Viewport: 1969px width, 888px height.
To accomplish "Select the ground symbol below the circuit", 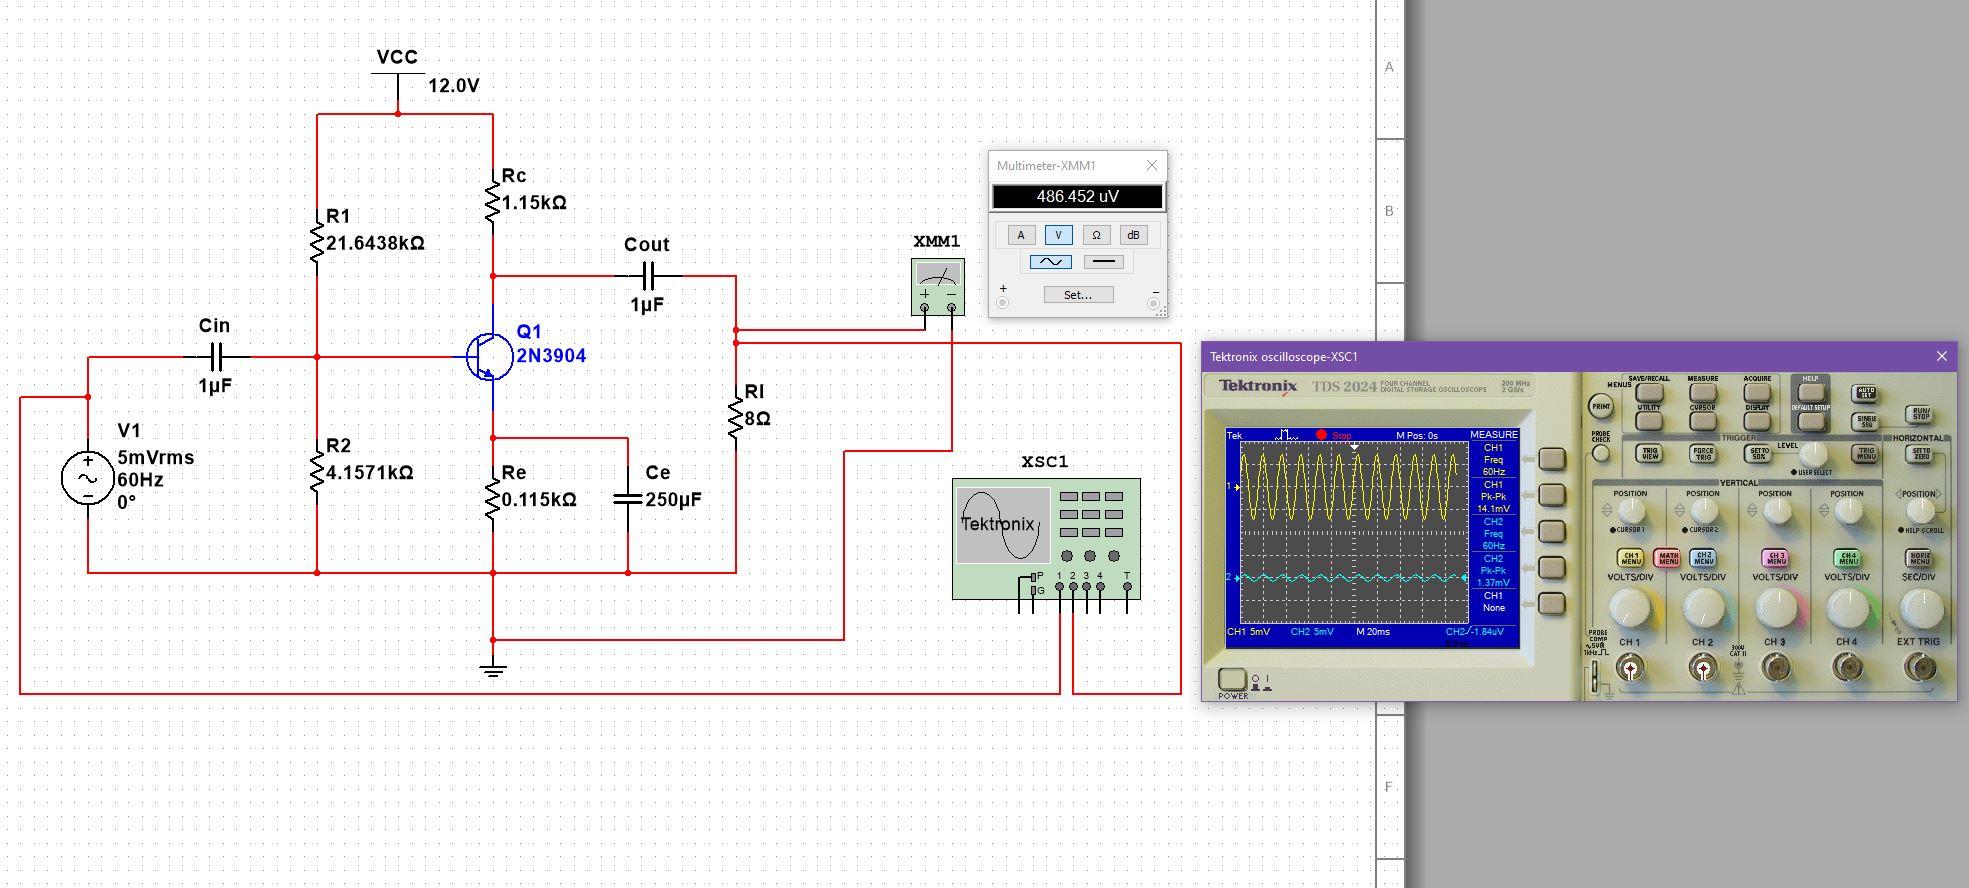I will coord(493,668).
